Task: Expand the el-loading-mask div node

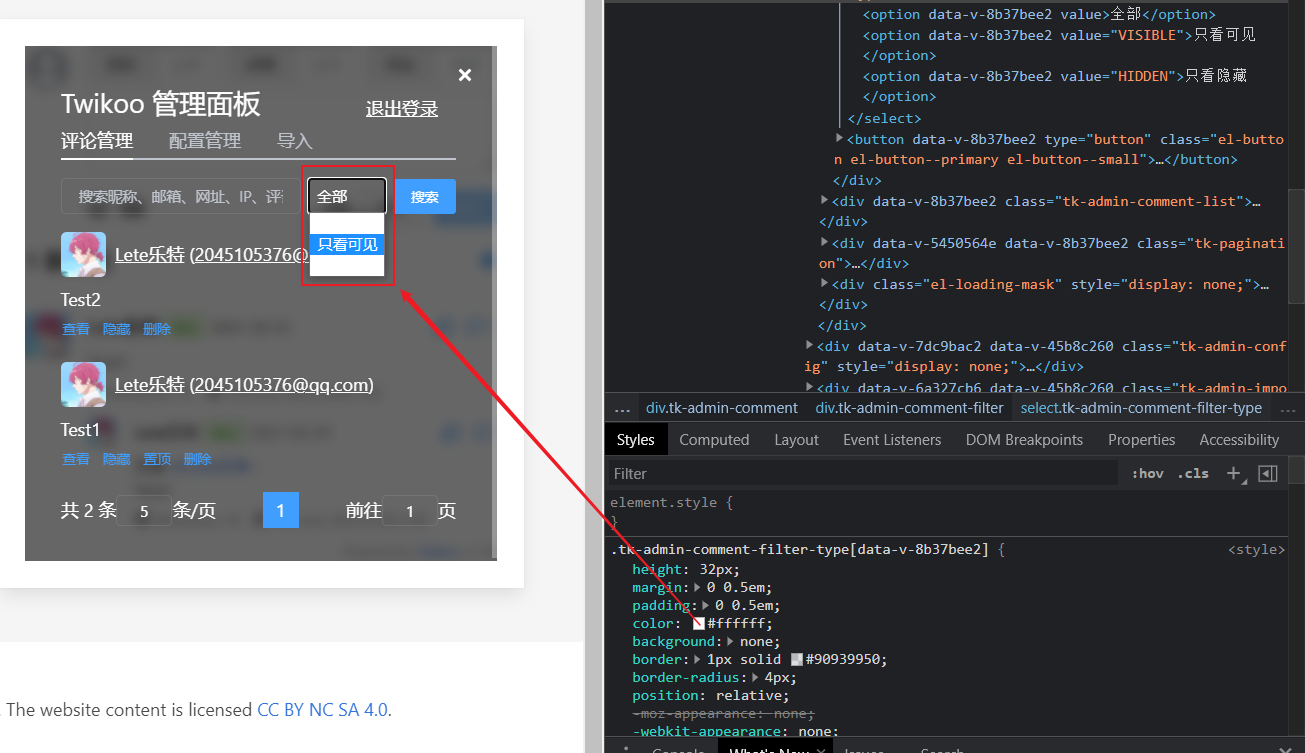Action: (824, 284)
